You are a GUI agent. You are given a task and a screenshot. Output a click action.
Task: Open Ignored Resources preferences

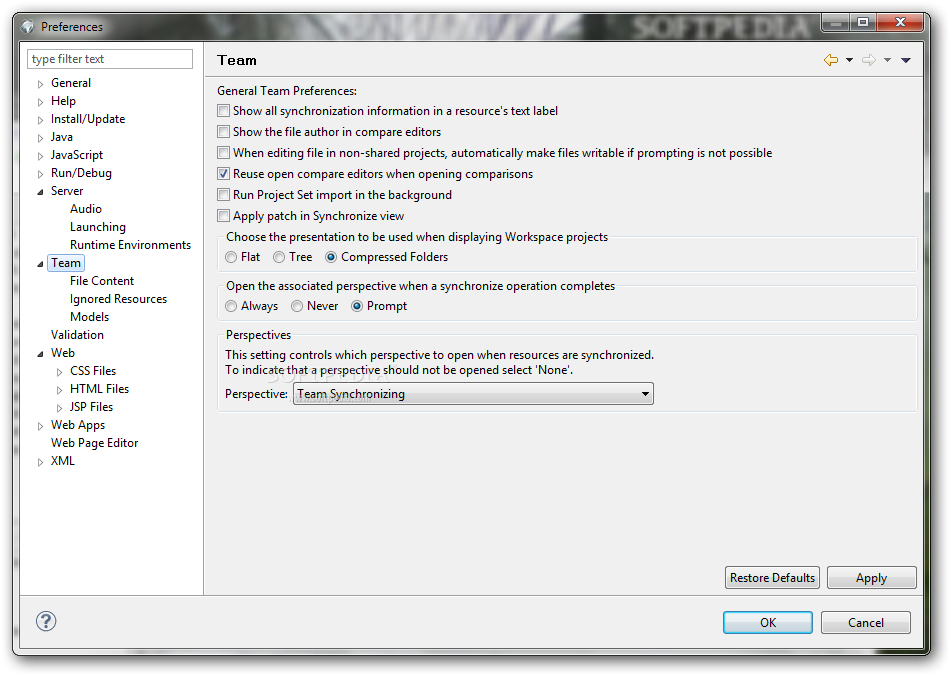coord(118,299)
